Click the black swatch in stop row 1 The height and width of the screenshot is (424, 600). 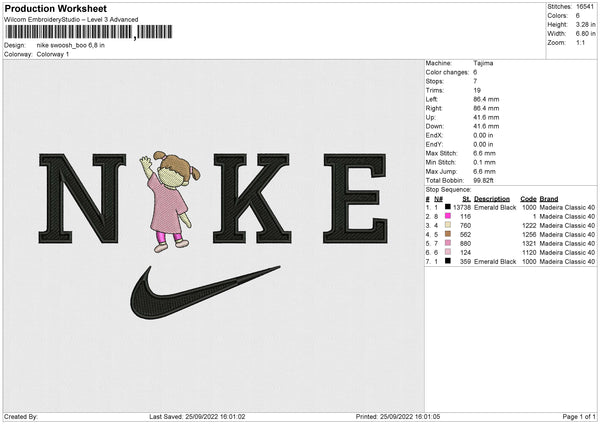click(448, 207)
